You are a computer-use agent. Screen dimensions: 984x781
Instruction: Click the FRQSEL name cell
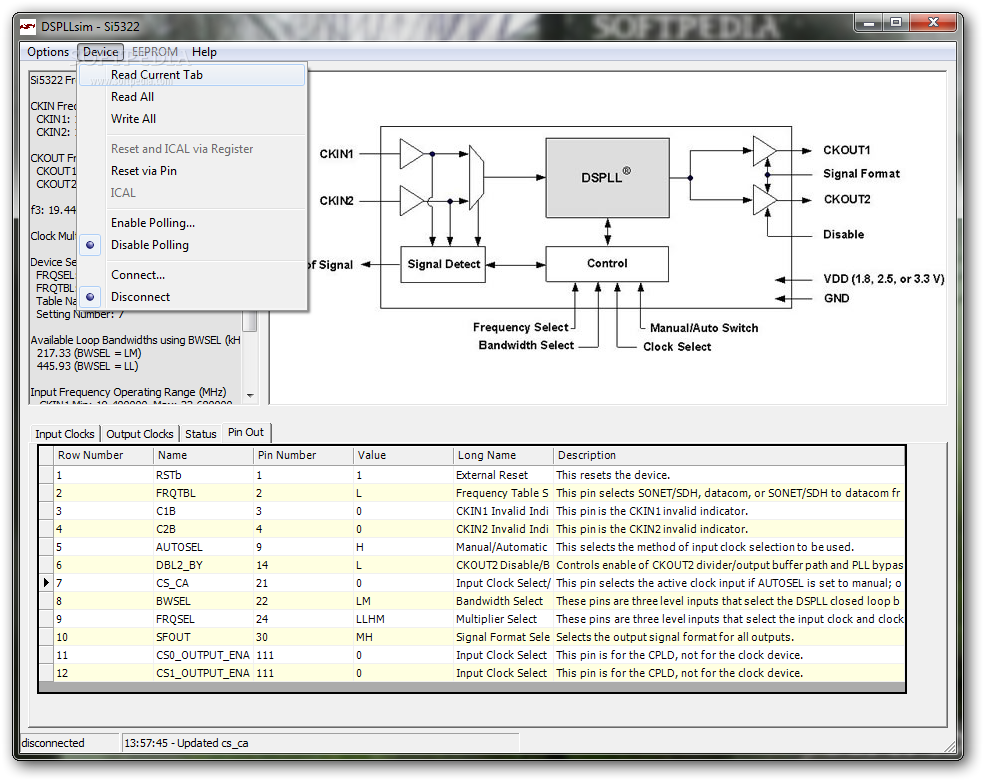204,619
